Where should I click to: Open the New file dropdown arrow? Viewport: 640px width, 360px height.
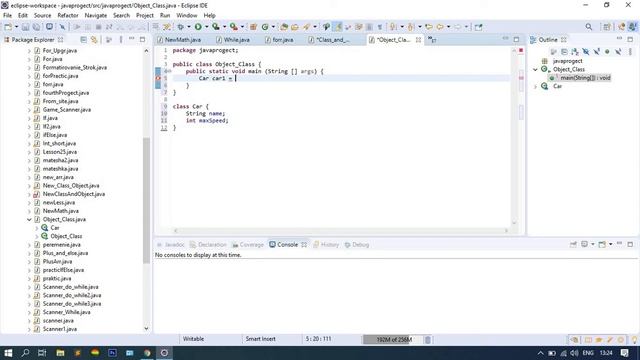coord(16,27)
